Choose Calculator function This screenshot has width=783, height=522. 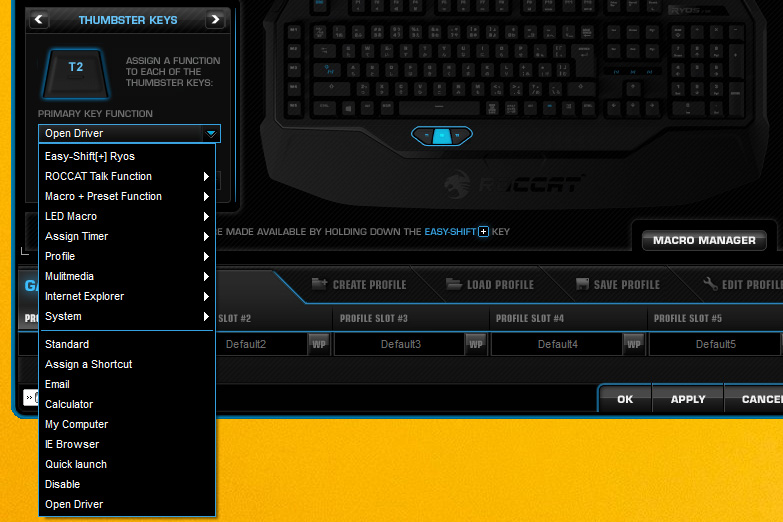click(127, 404)
